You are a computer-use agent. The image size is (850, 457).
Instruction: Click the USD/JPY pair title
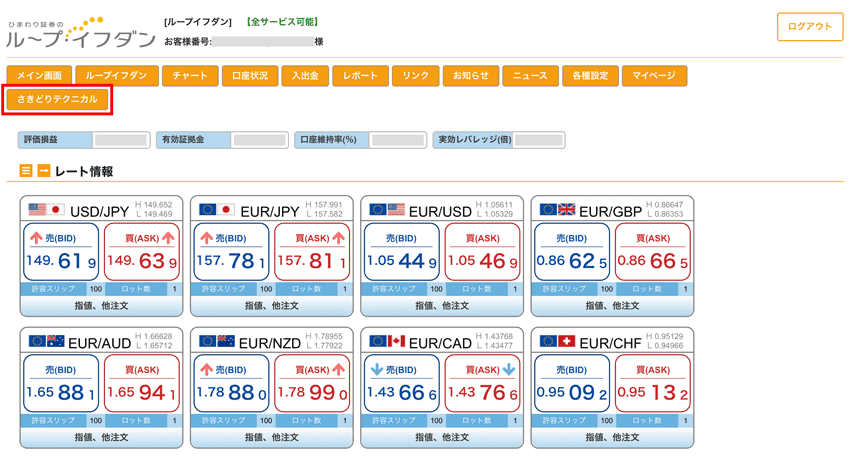point(99,211)
